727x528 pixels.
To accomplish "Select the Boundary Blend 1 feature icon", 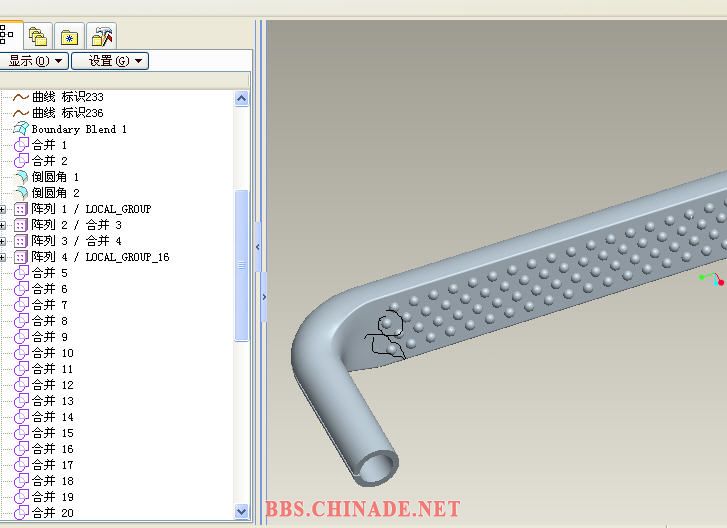I will (21, 129).
